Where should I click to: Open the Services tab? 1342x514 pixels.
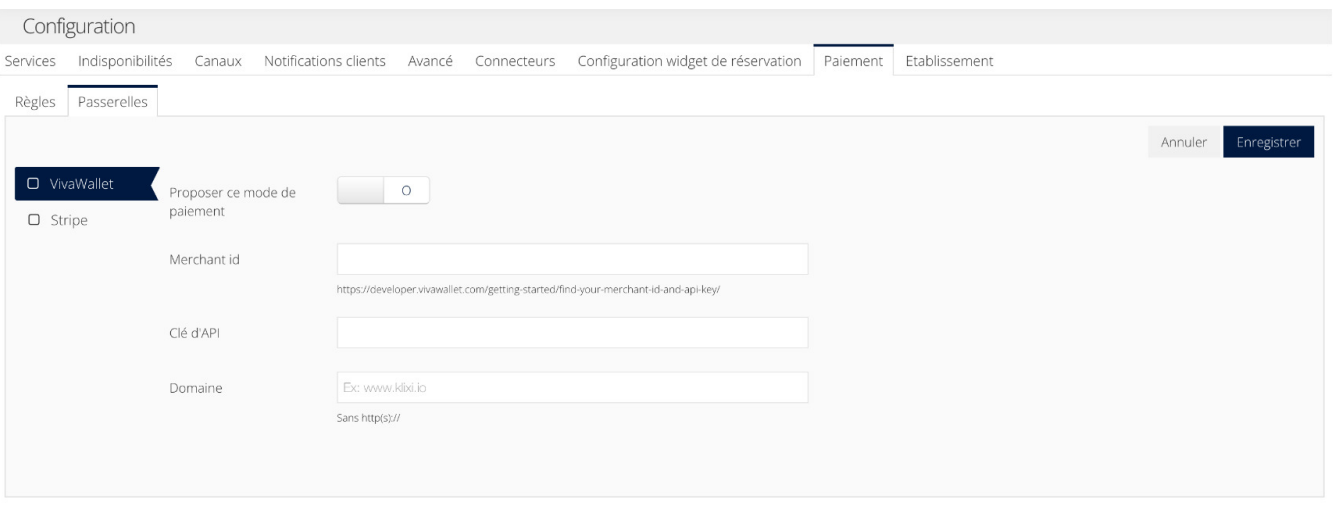coord(30,61)
